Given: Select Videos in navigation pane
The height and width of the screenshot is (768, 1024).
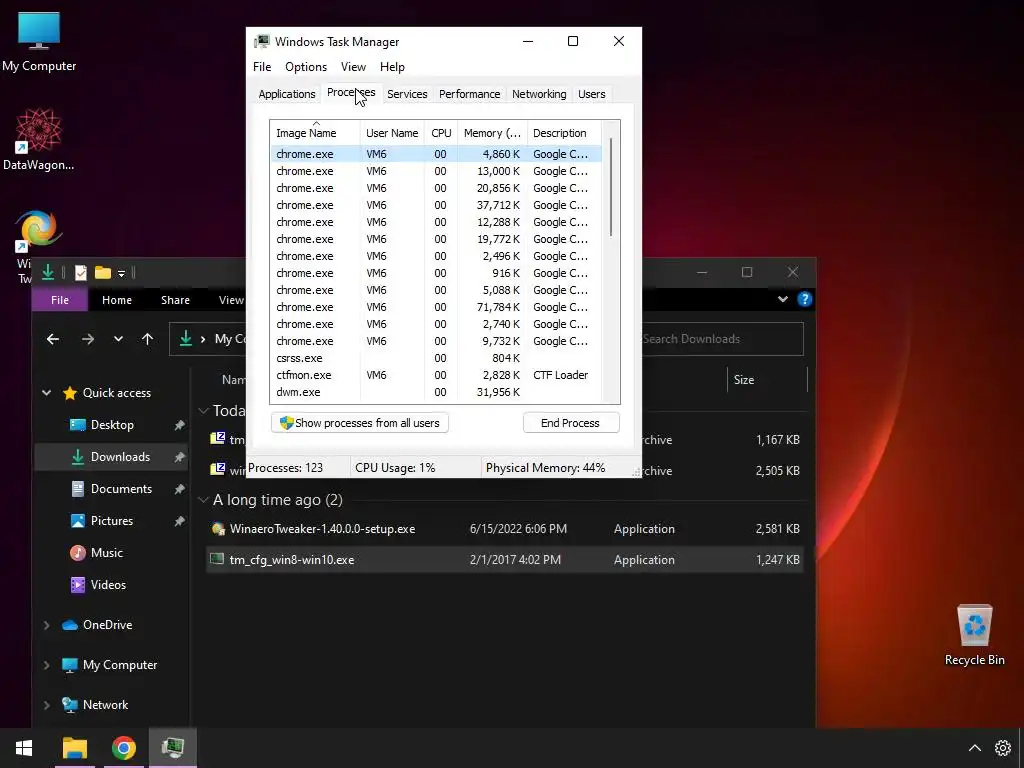Looking at the screenshot, I should coord(108,584).
